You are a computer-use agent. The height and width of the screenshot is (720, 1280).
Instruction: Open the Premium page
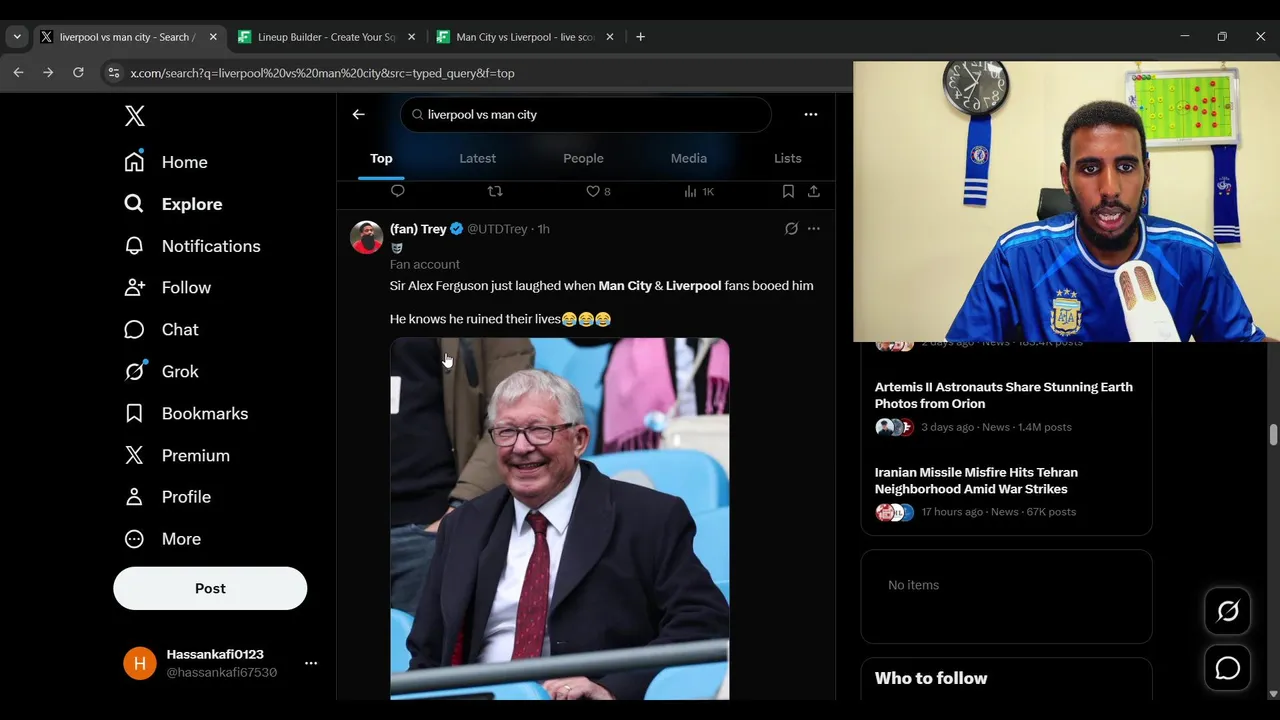point(177,456)
